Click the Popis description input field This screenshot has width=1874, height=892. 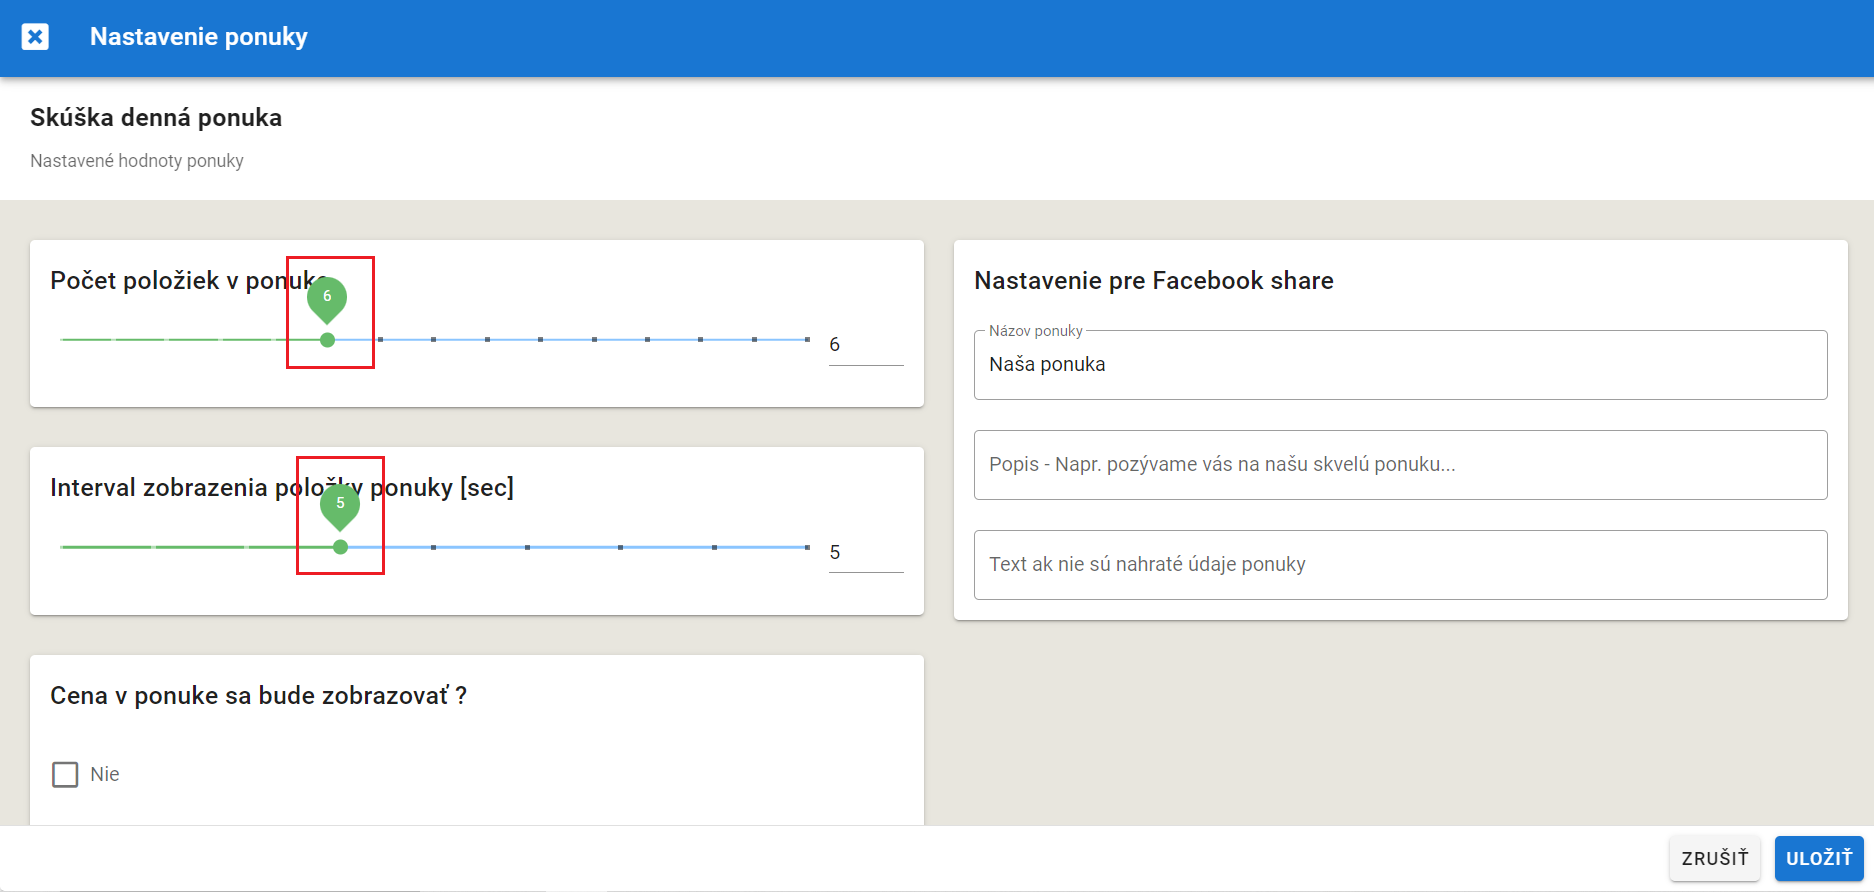coord(1400,465)
